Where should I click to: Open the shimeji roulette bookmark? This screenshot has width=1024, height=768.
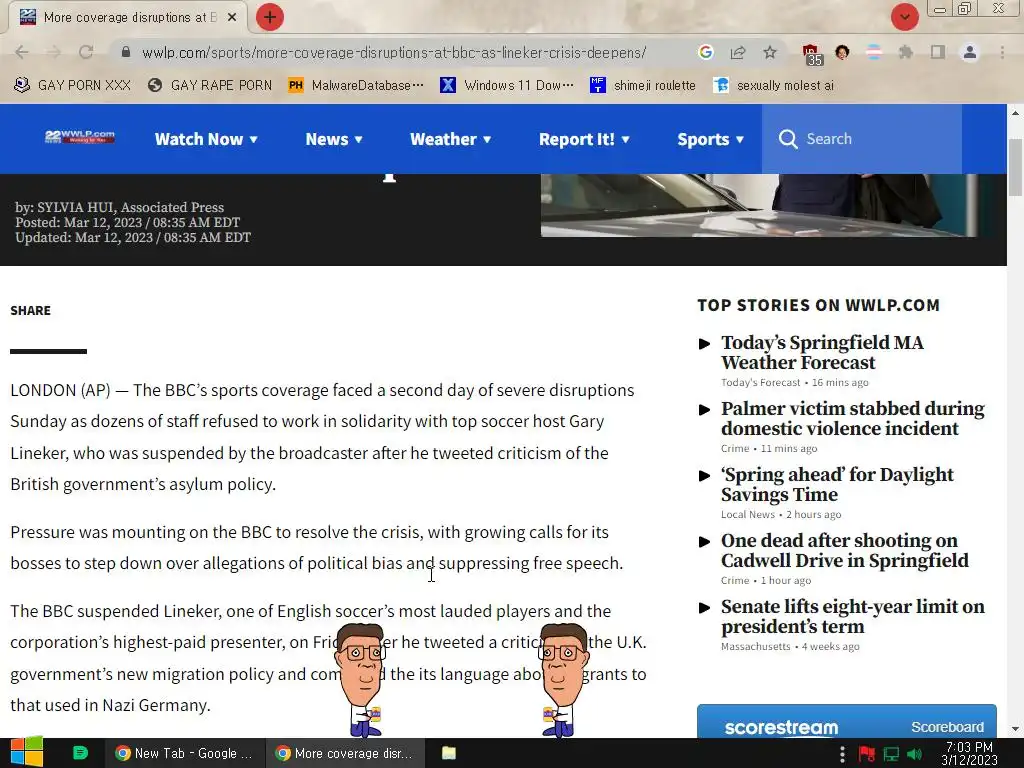644,85
